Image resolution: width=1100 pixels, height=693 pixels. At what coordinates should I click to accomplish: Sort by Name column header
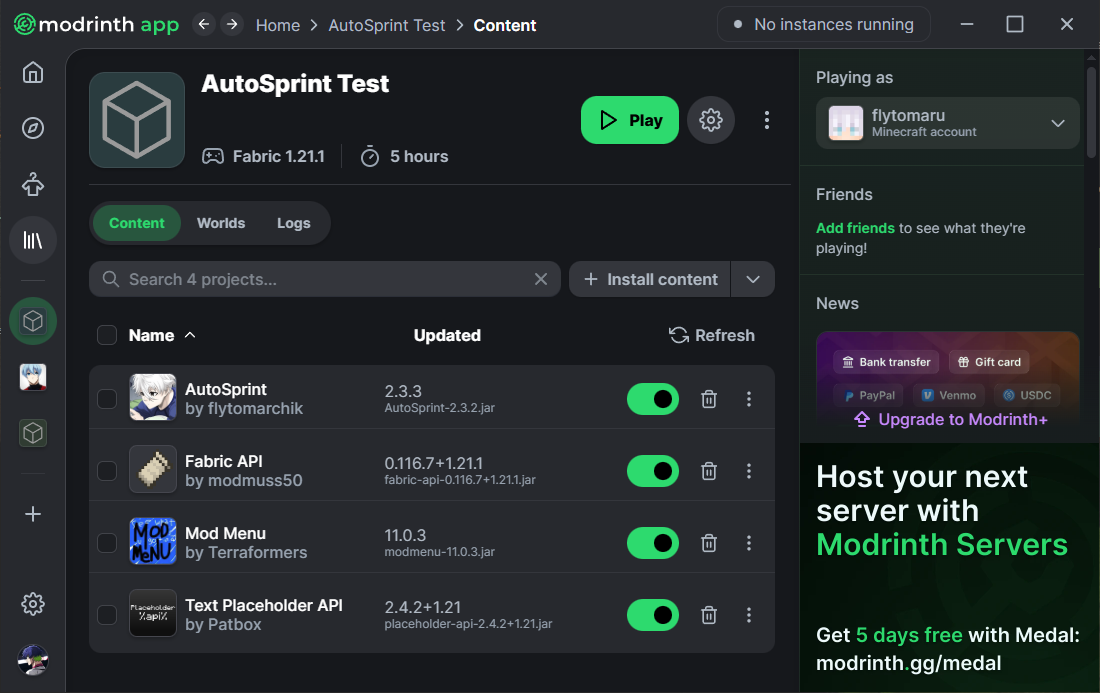coord(161,335)
